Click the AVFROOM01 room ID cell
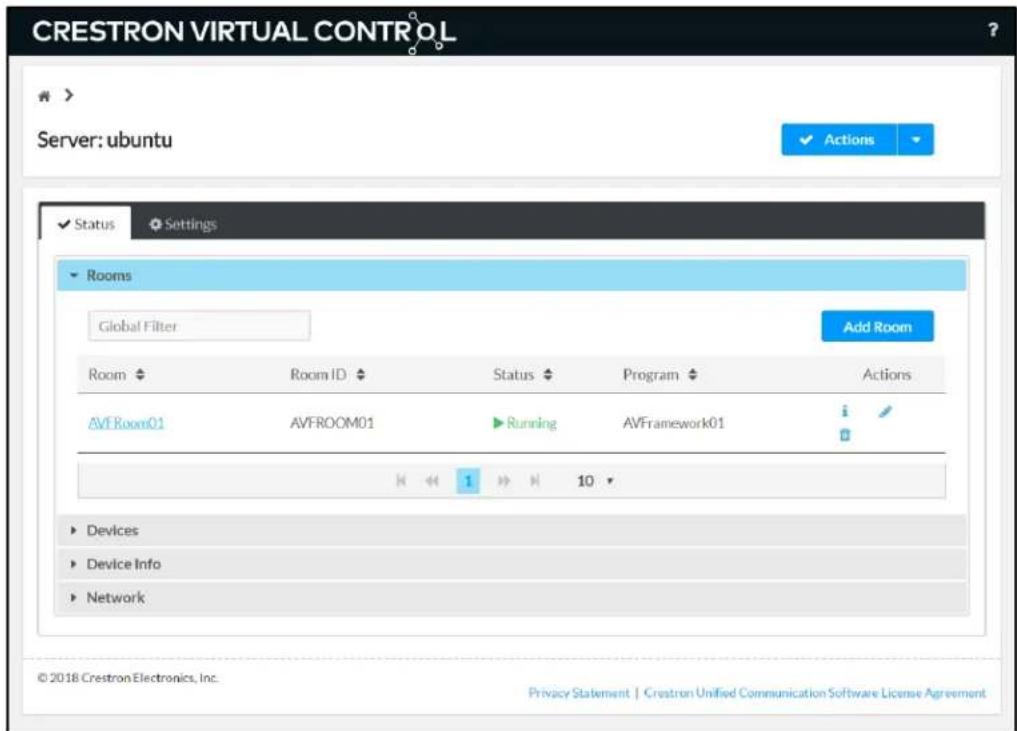Image resolution: width=1017 pixels, height=731 pixels. coord(332,423)
